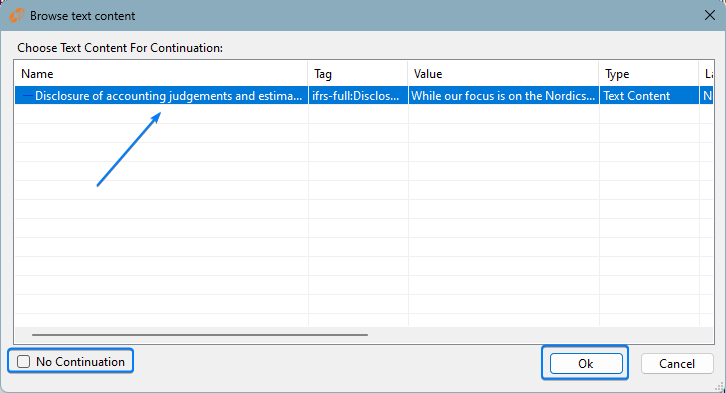
Task: Enable the No Continuation checkbox
Action: pos(24,362)
